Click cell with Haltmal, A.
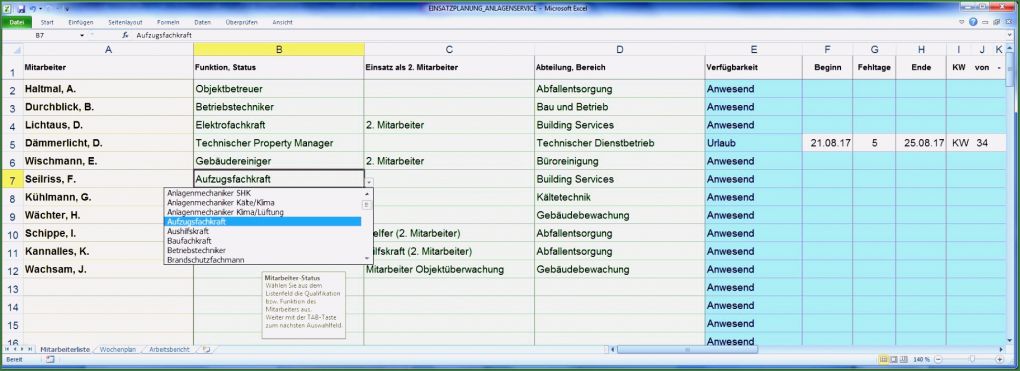The image size is (1020, 371). [x=108, y=89]
